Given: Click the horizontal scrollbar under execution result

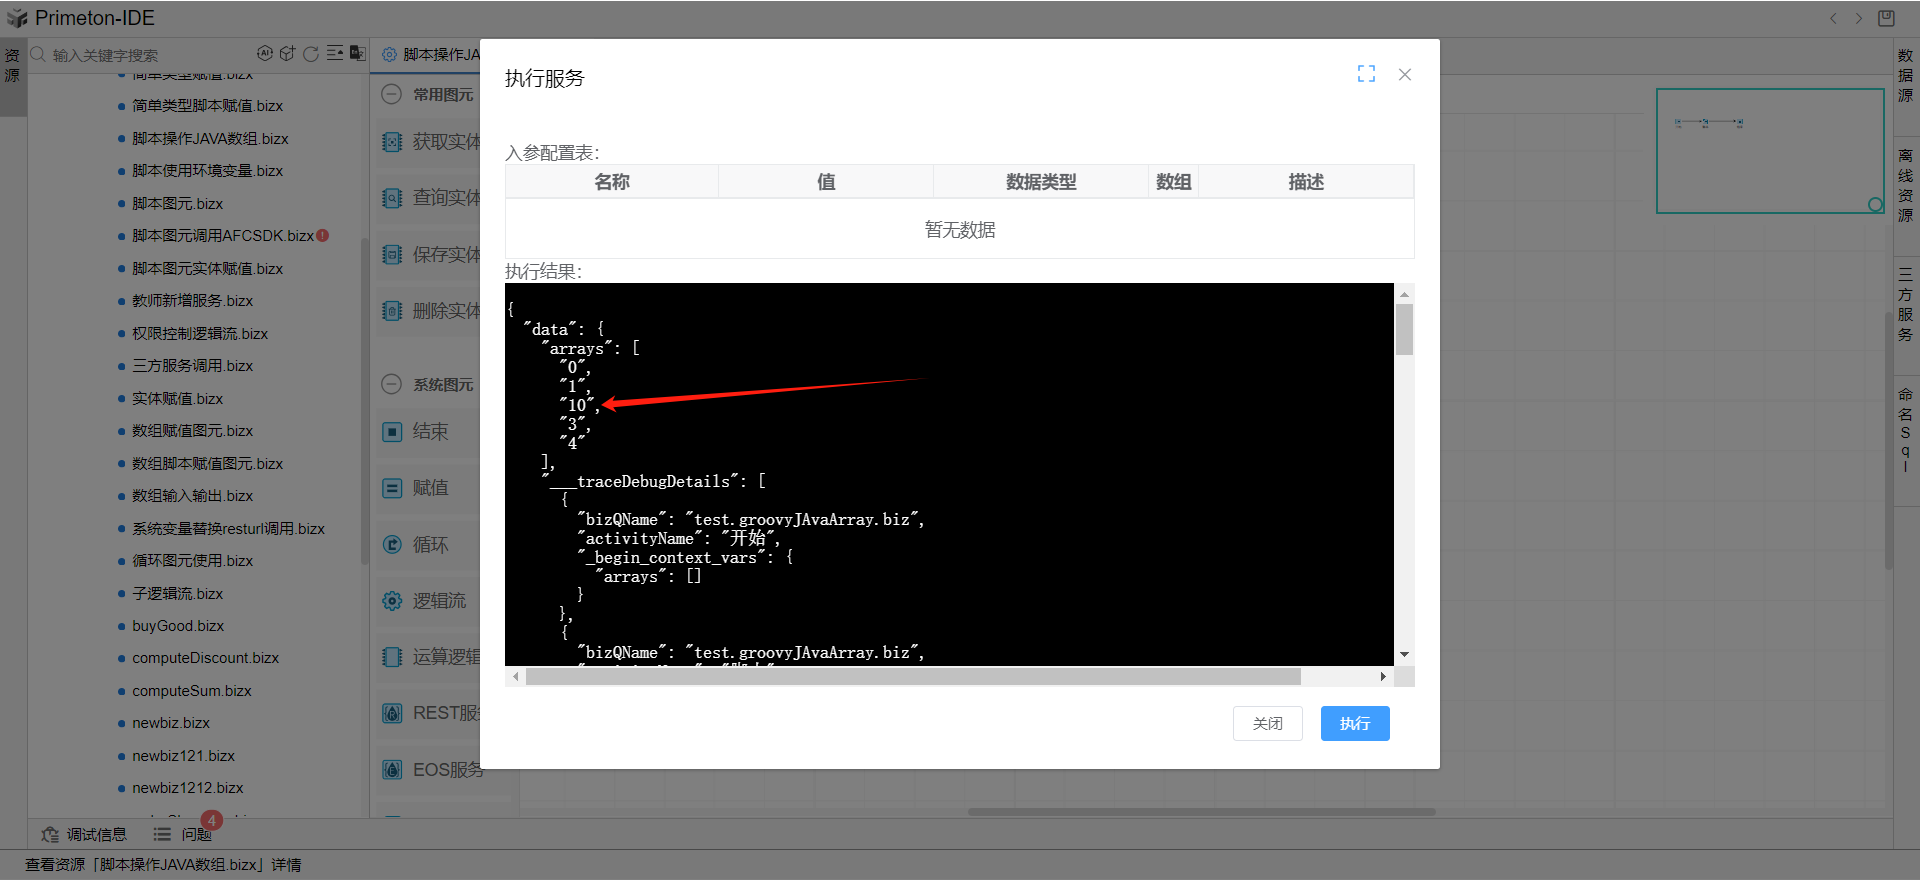Looking at the screenshot, I should pos(912,677).
